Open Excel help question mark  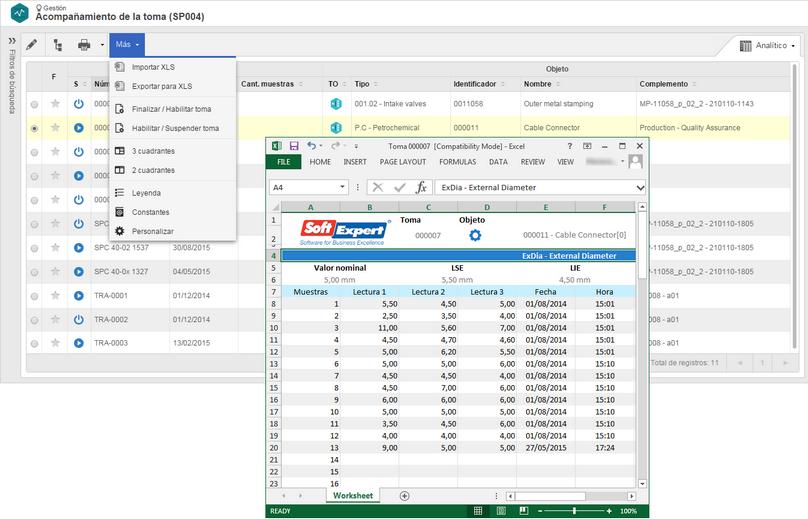coord(569,146)
